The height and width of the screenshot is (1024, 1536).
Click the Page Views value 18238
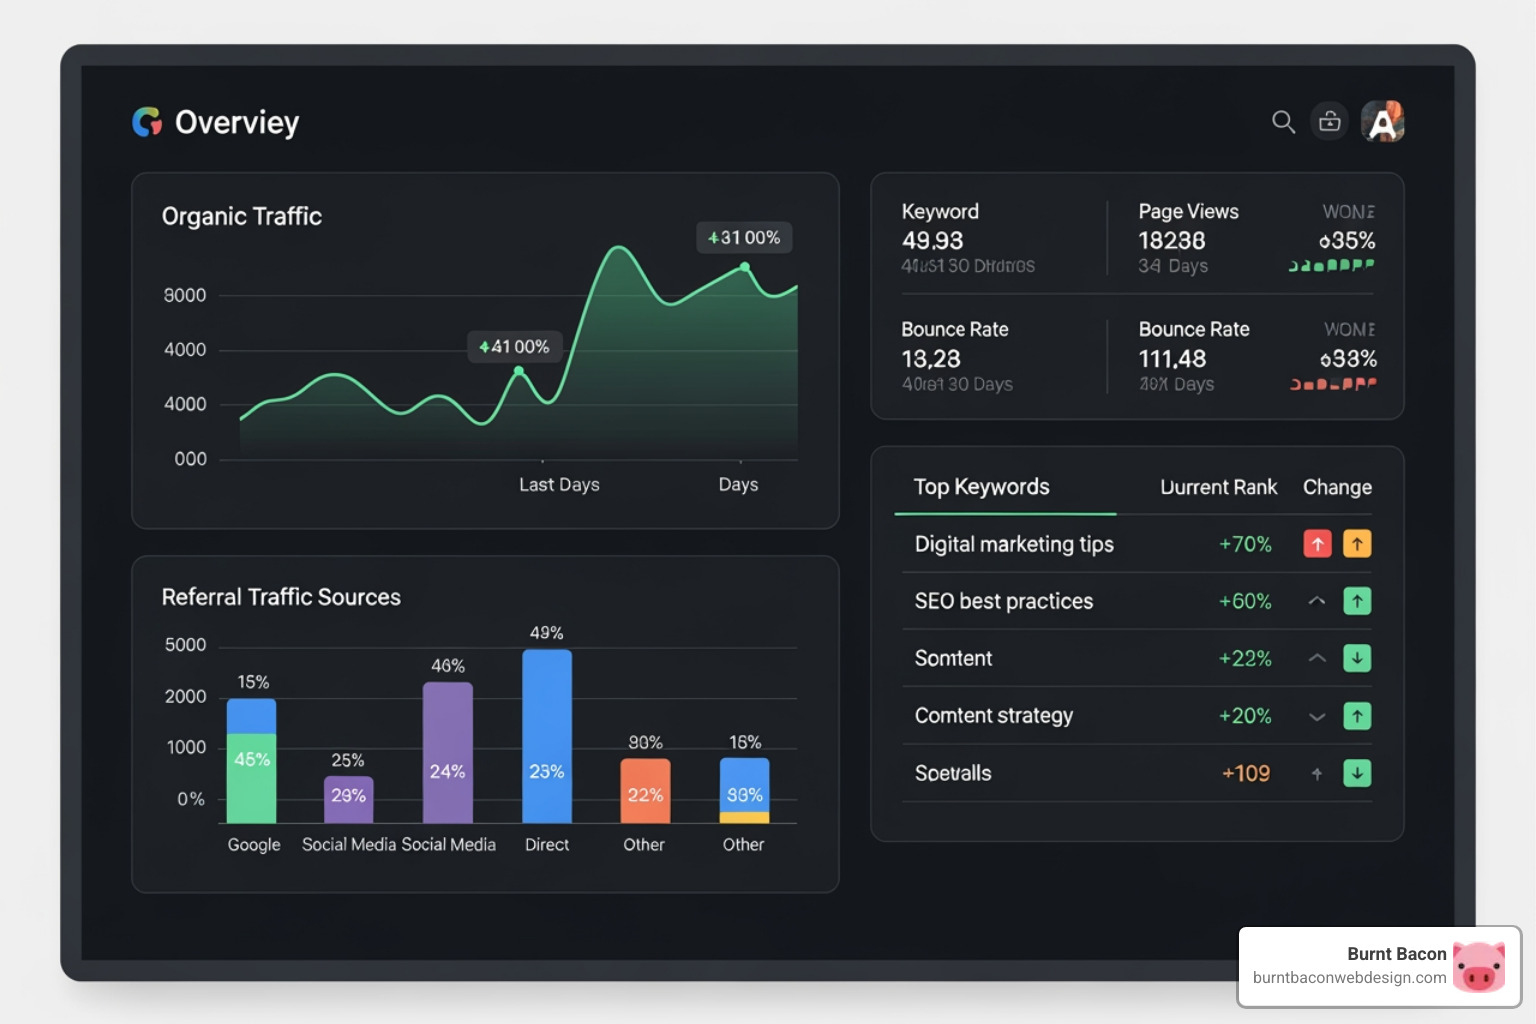(x=1172, y=241)
